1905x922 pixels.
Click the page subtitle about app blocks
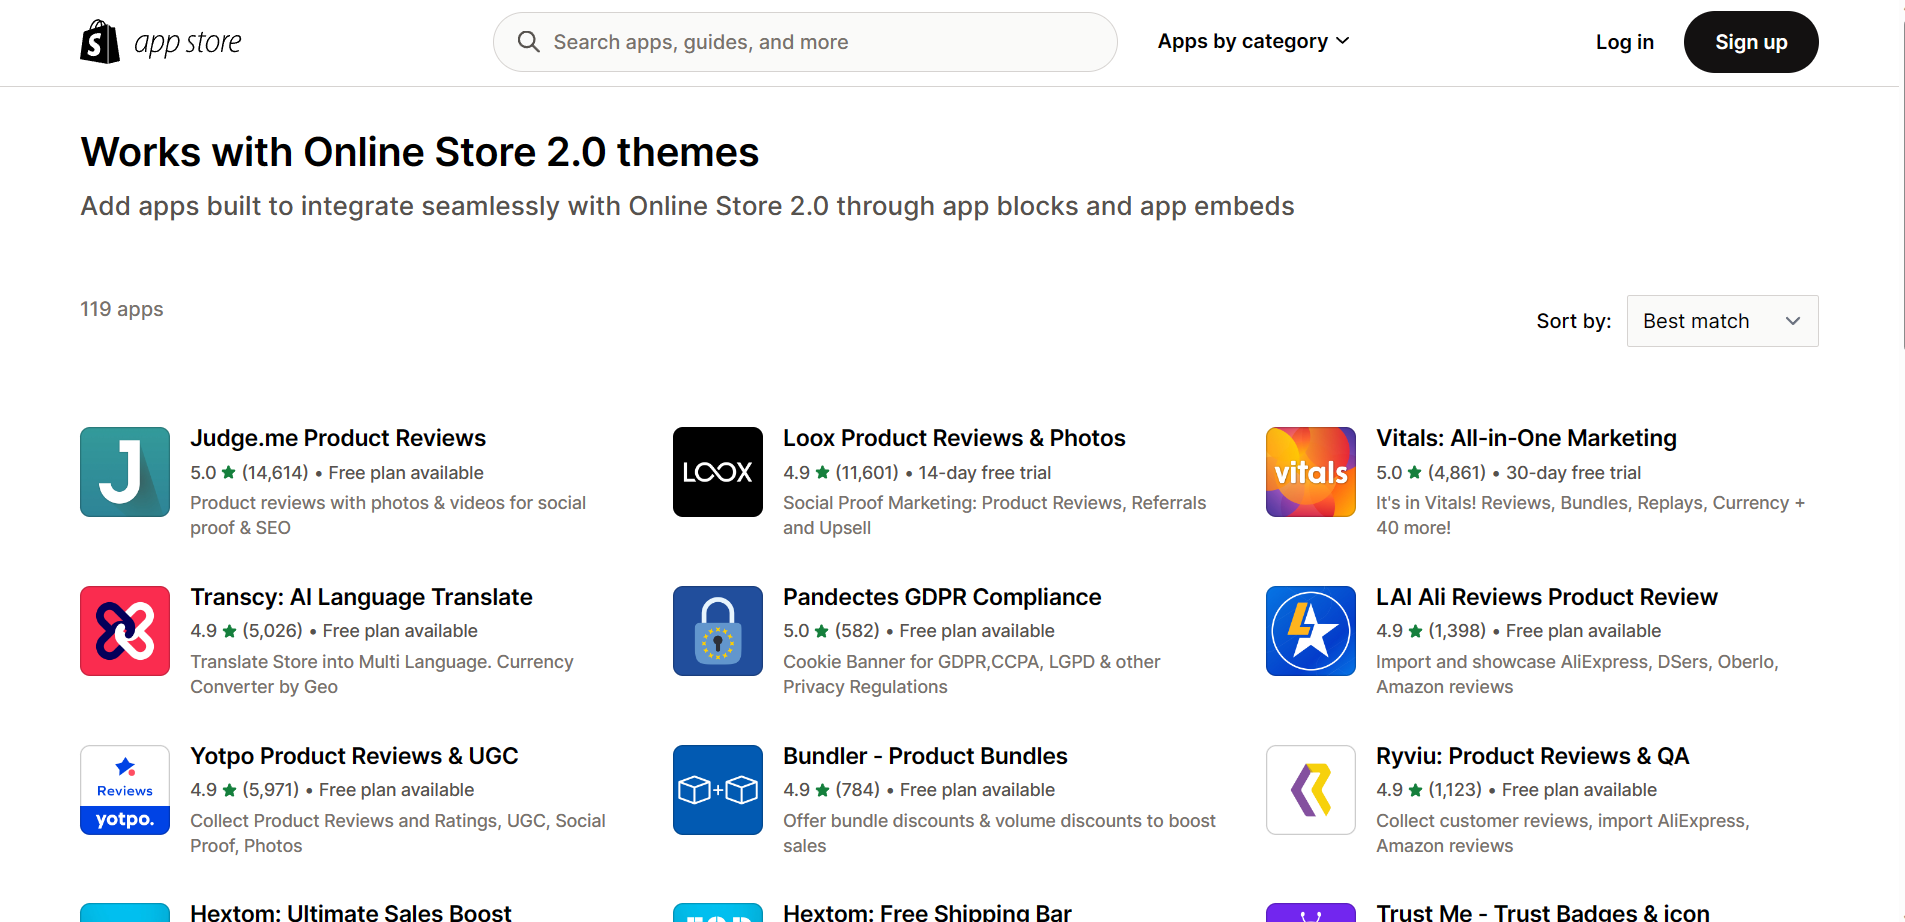coord(687,206)
